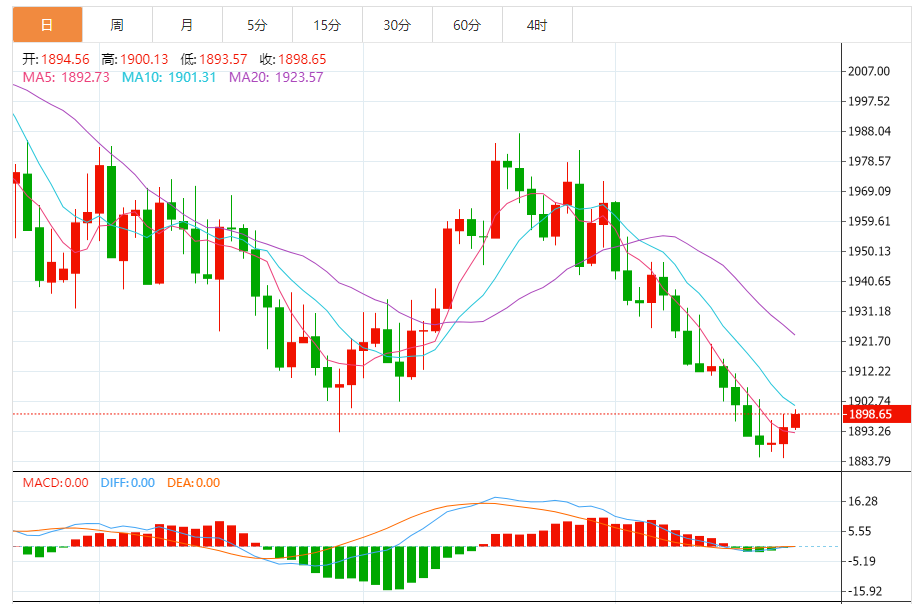Click the 高: 1900.13 high price
Screen dimensions: 920x604
[135, 59]
